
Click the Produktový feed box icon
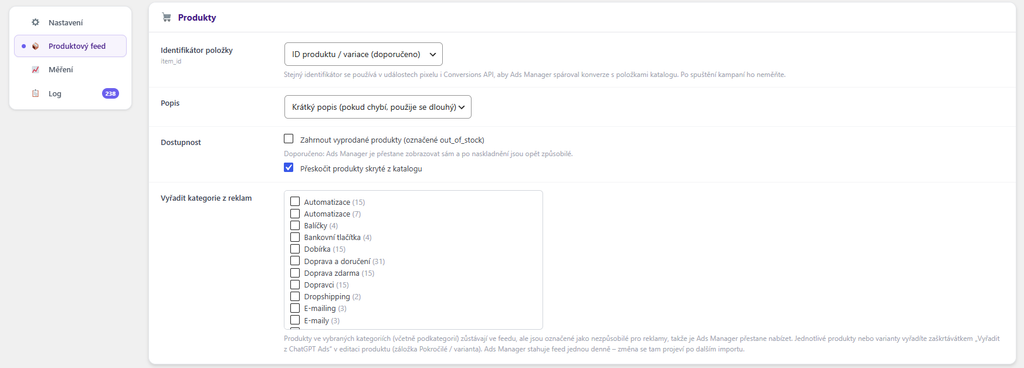(35, 46)
